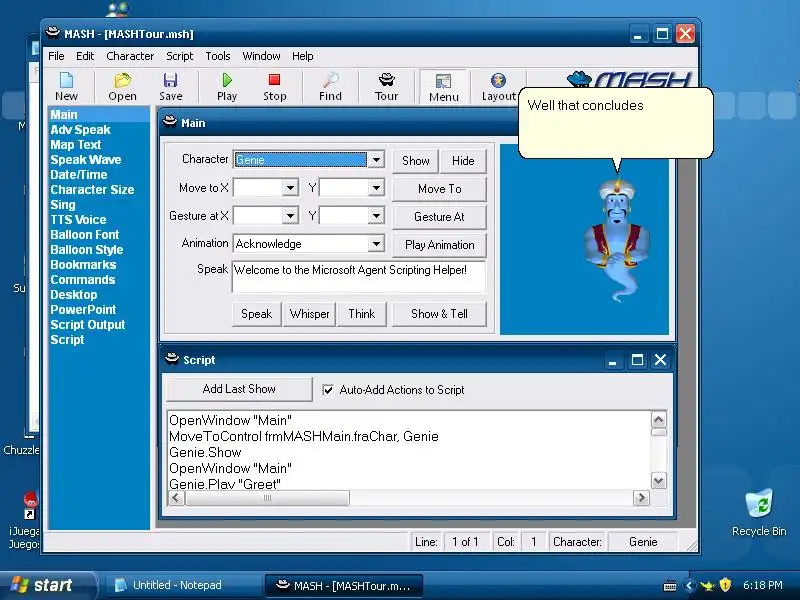
Task: Click the script scroll up arrow
Action: pos(659,420)
